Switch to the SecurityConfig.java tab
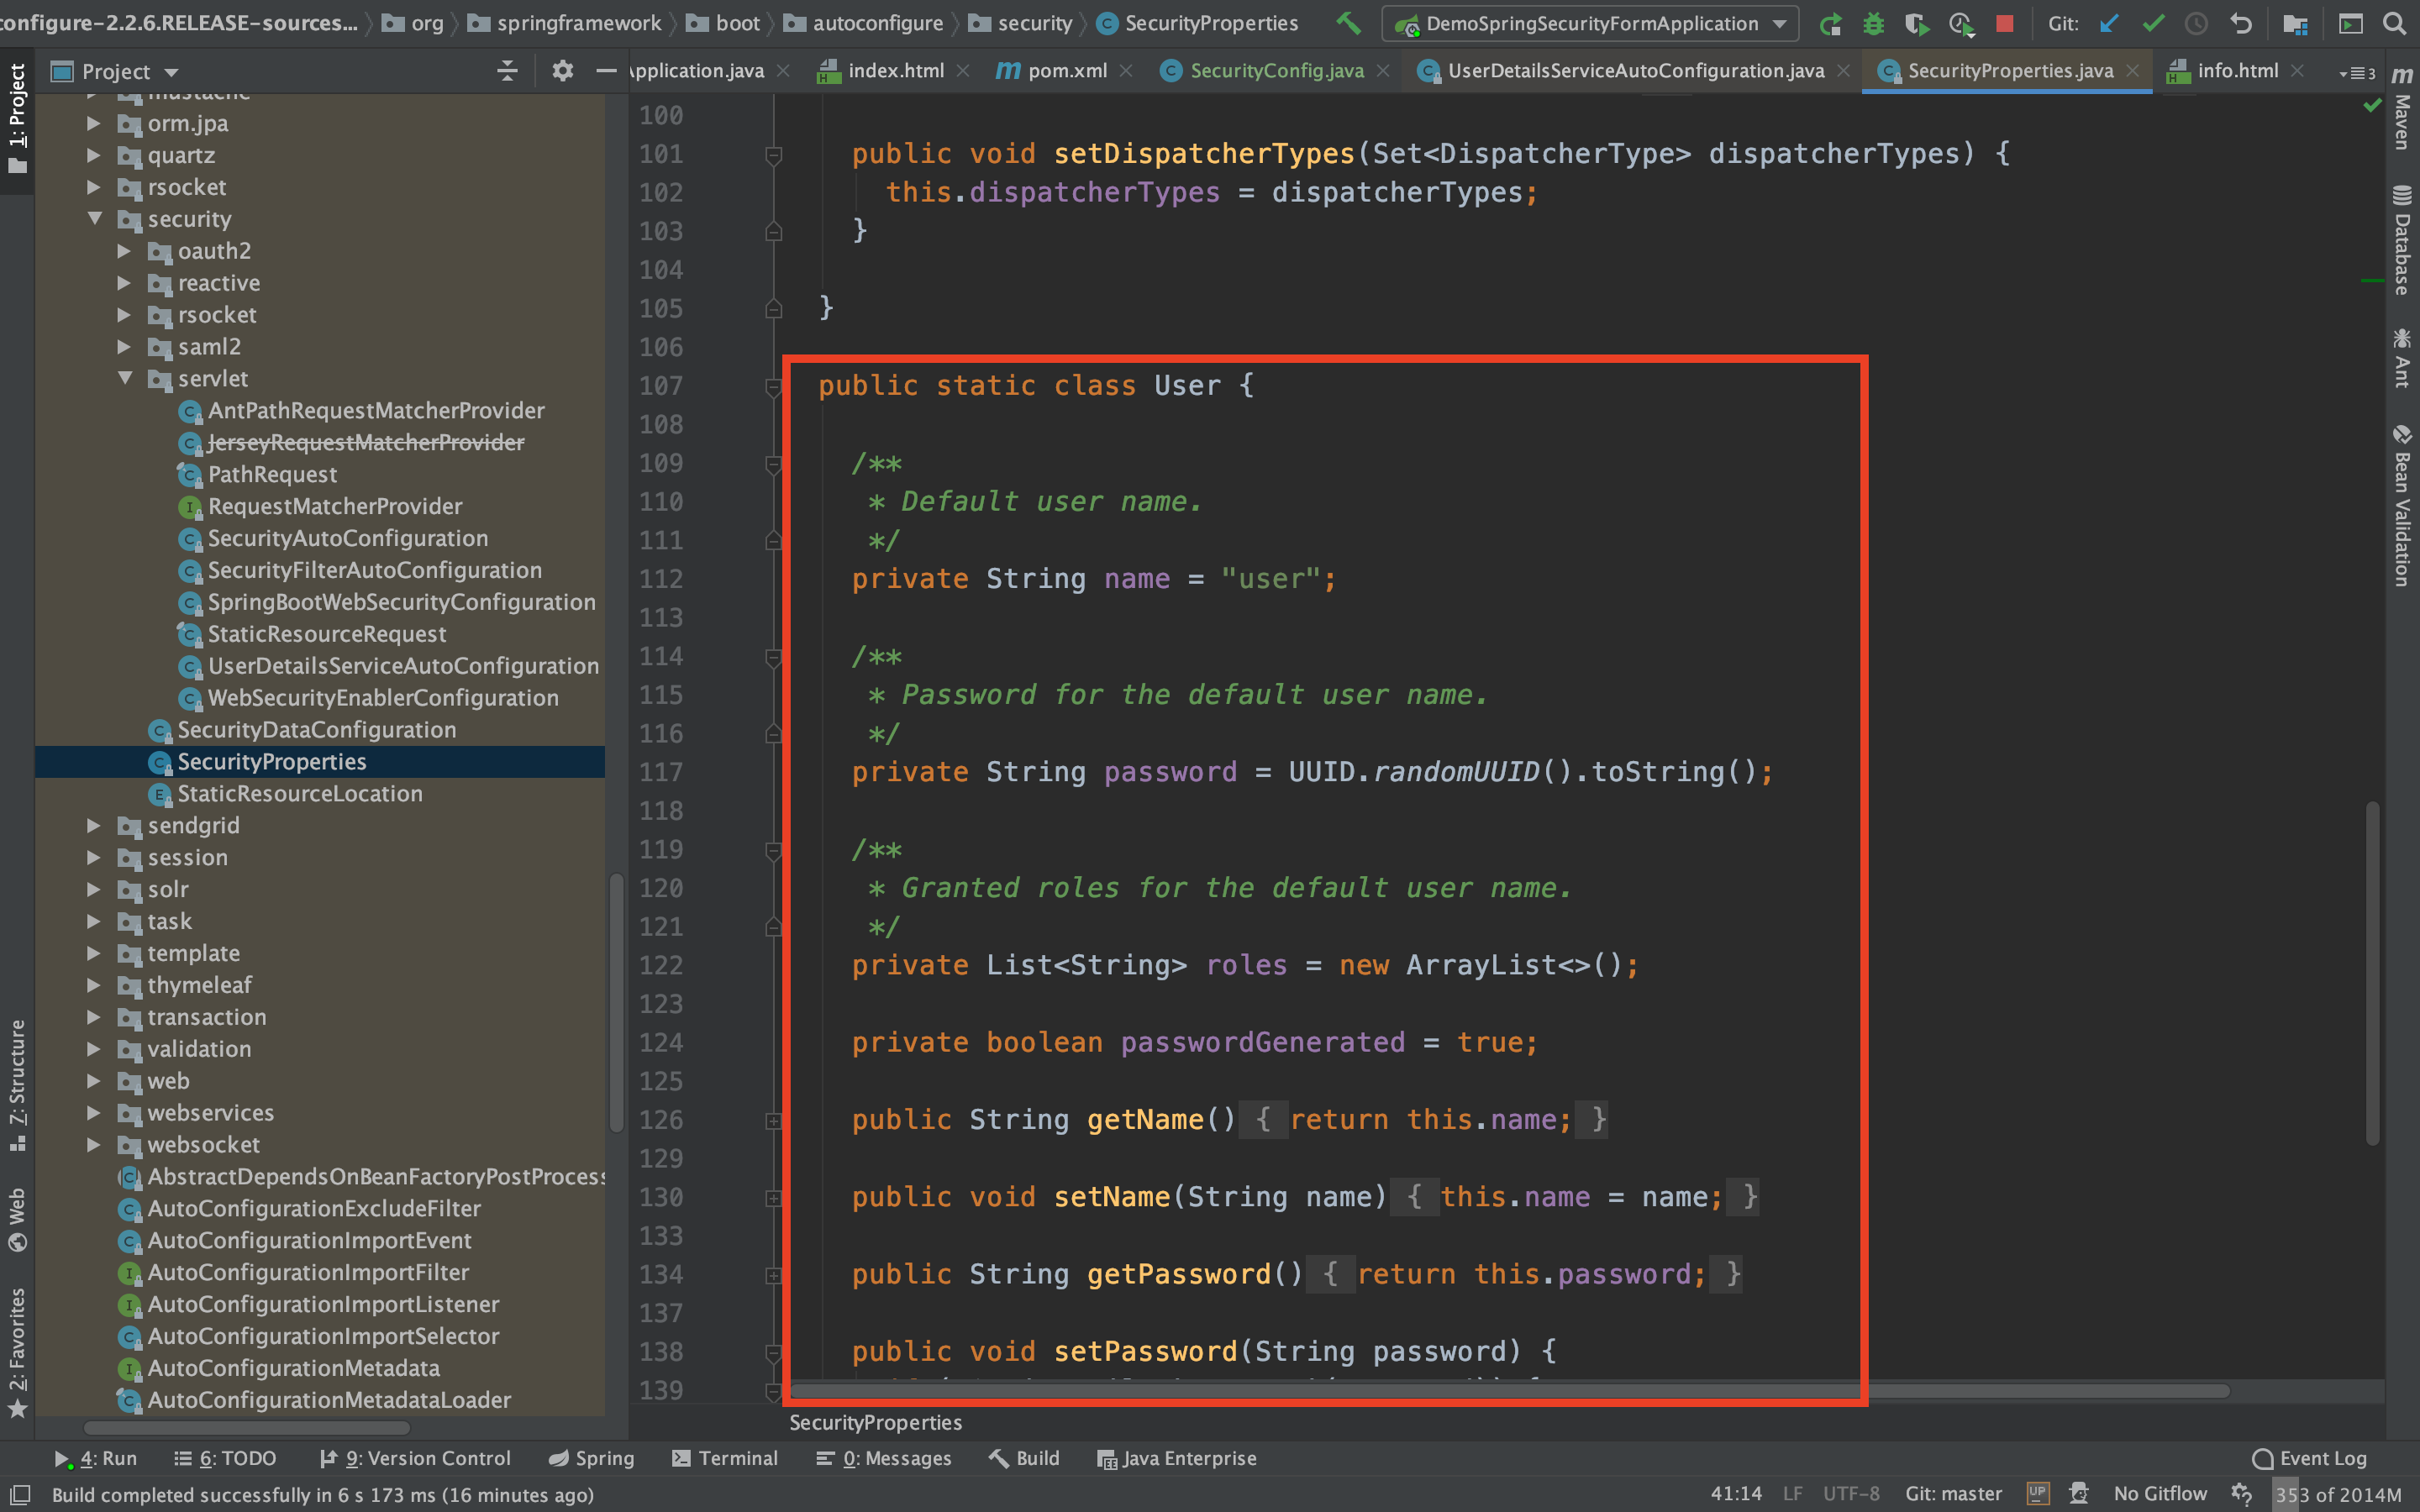The height and width of the screenshot is (1512, 2420). pos(1276,71)
